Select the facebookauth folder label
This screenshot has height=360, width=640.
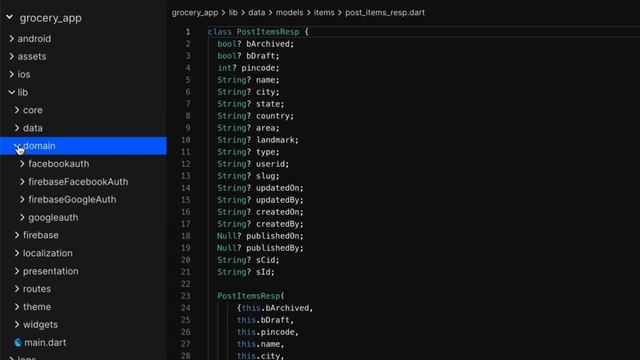59,164
